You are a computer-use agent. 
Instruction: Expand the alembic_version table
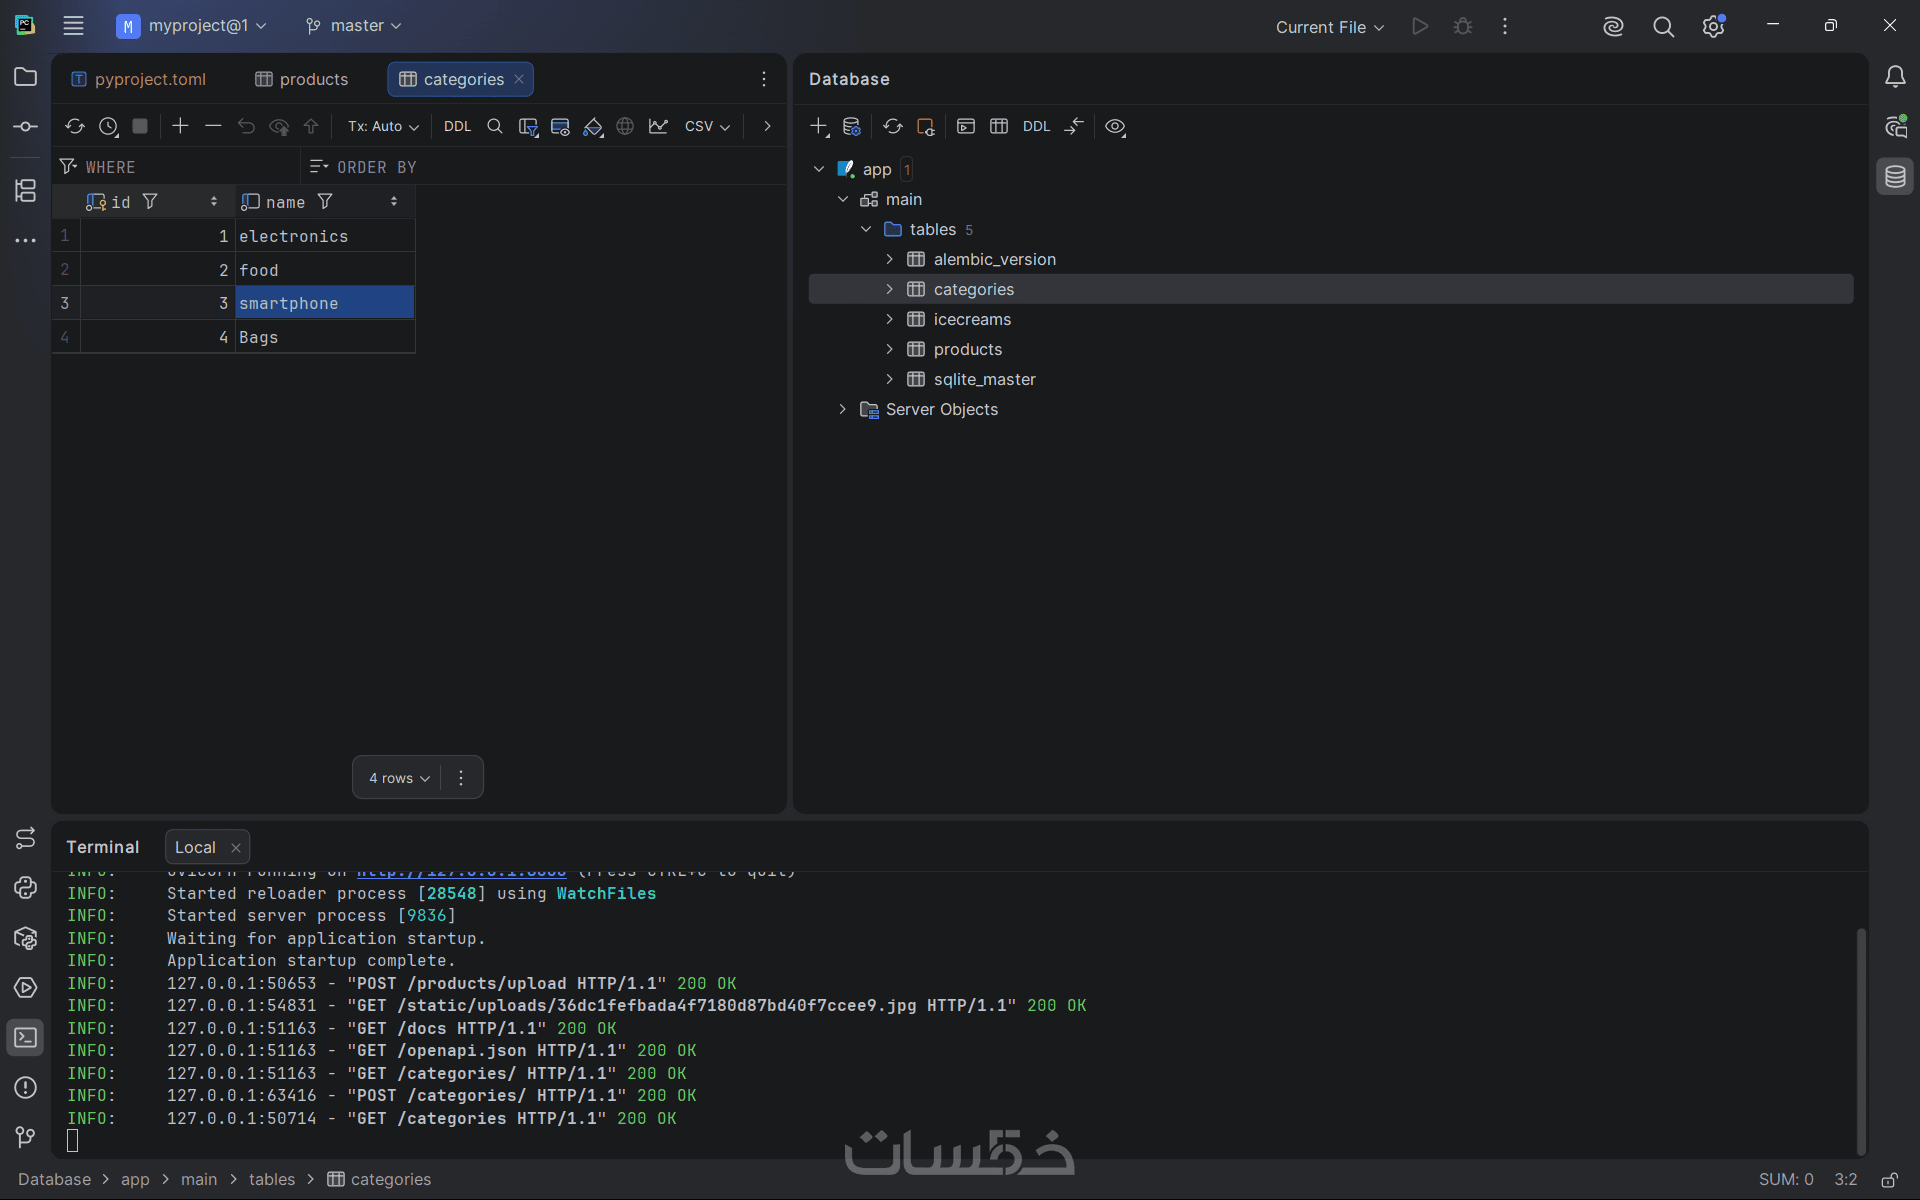click(889, 259)
